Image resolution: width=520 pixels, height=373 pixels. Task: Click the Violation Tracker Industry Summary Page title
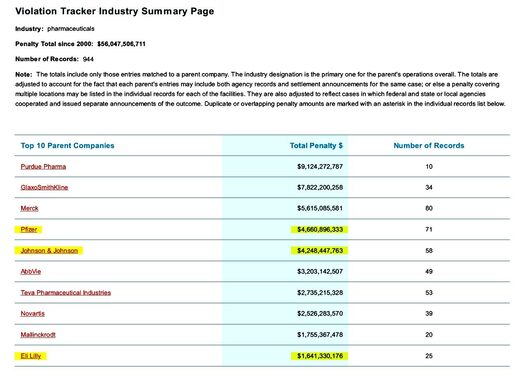(x=115, y=11)
